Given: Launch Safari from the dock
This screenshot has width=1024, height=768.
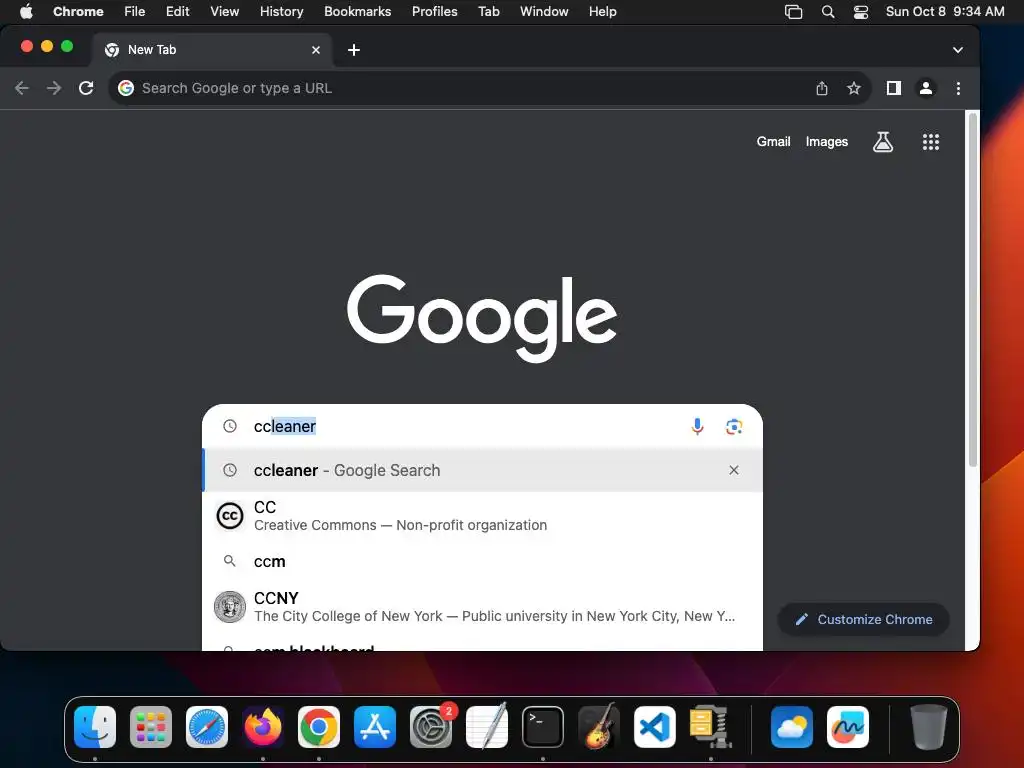Looking at the screenshot, I should 207,727.
